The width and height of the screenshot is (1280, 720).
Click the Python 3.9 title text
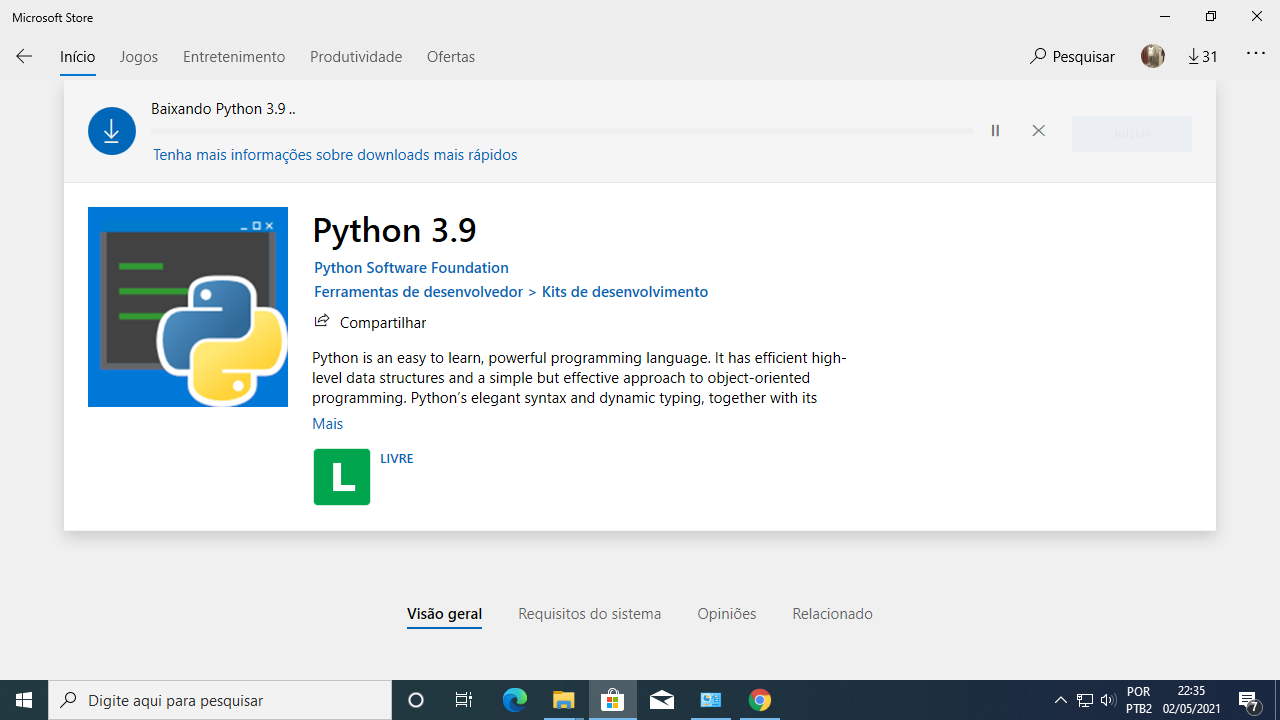click(395, 230)
